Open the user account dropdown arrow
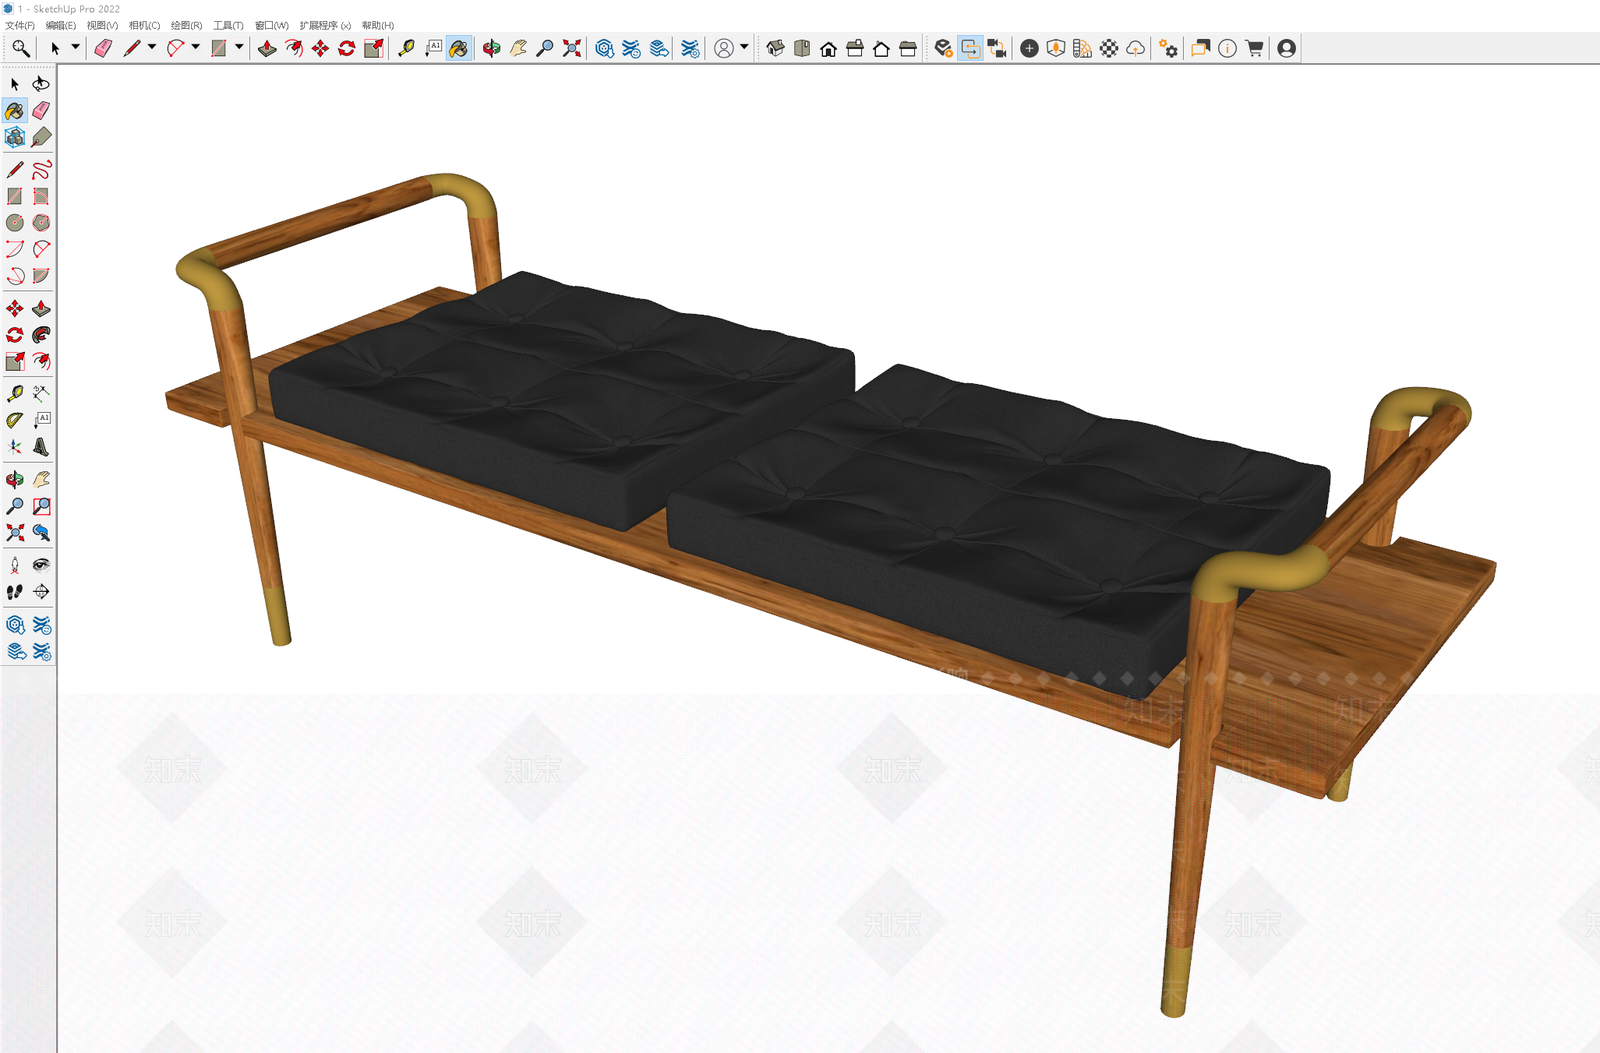1600x1053 pixels. point(744,47)
